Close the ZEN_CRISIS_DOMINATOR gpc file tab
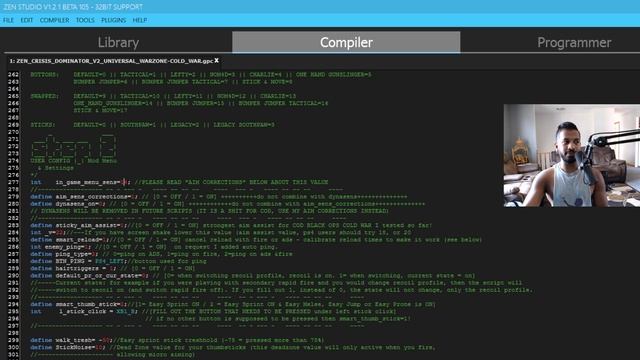The width and height of the screenshot is (640, 360). 217,60
